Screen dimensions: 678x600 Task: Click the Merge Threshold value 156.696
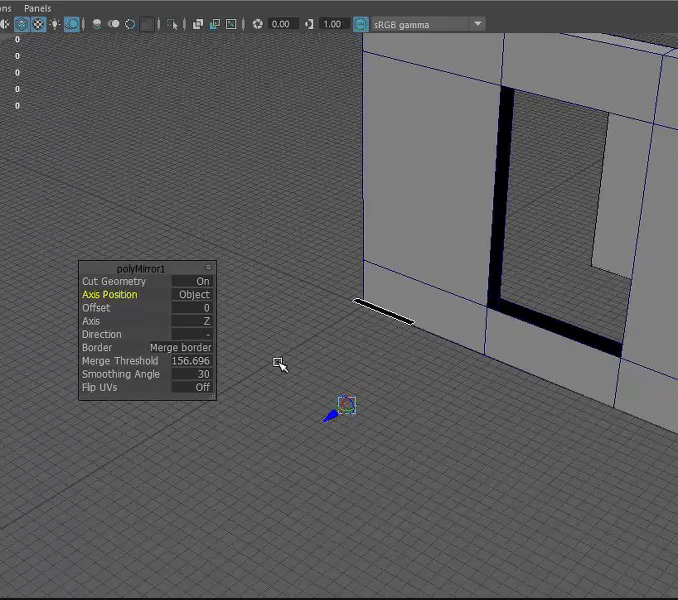(192, 361)
